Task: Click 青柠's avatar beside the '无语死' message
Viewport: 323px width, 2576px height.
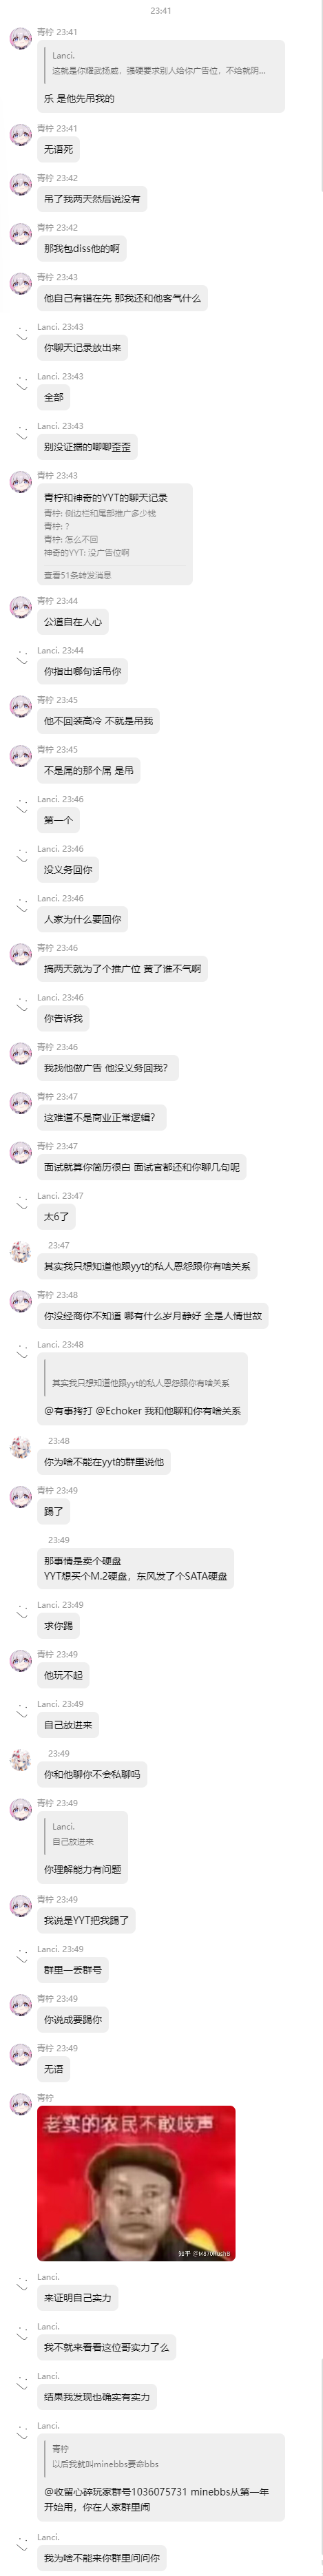Action: [20, 135]
